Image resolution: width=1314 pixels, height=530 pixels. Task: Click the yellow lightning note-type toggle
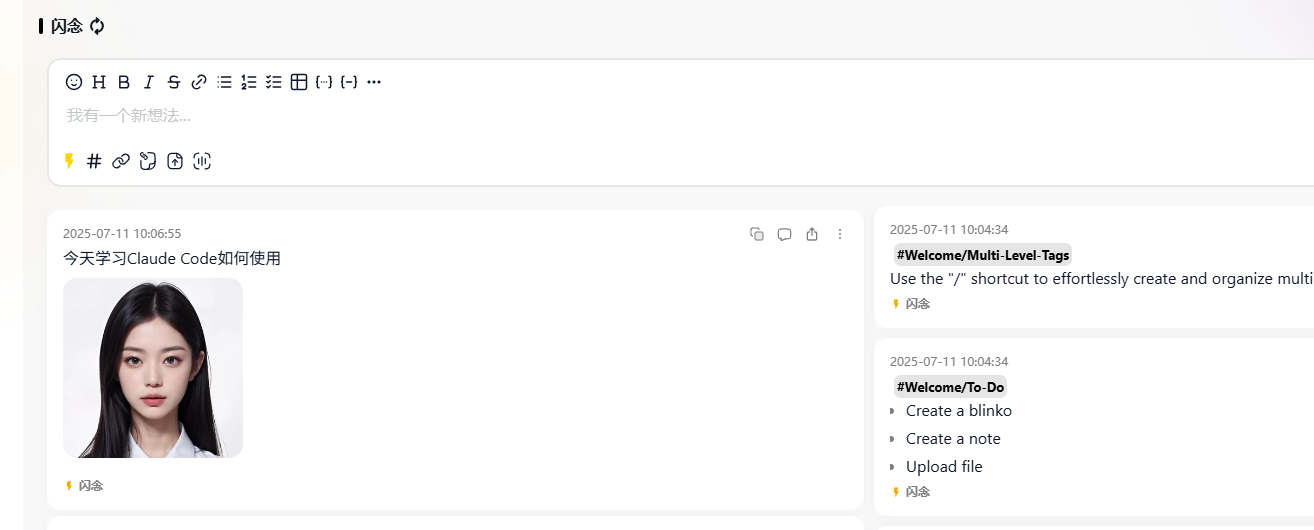tap(69, 161)
